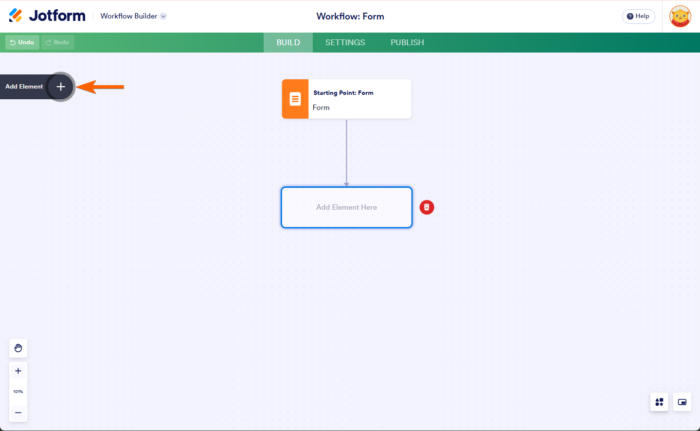Select the Starting Point: Form node

[x=346, y=99]
